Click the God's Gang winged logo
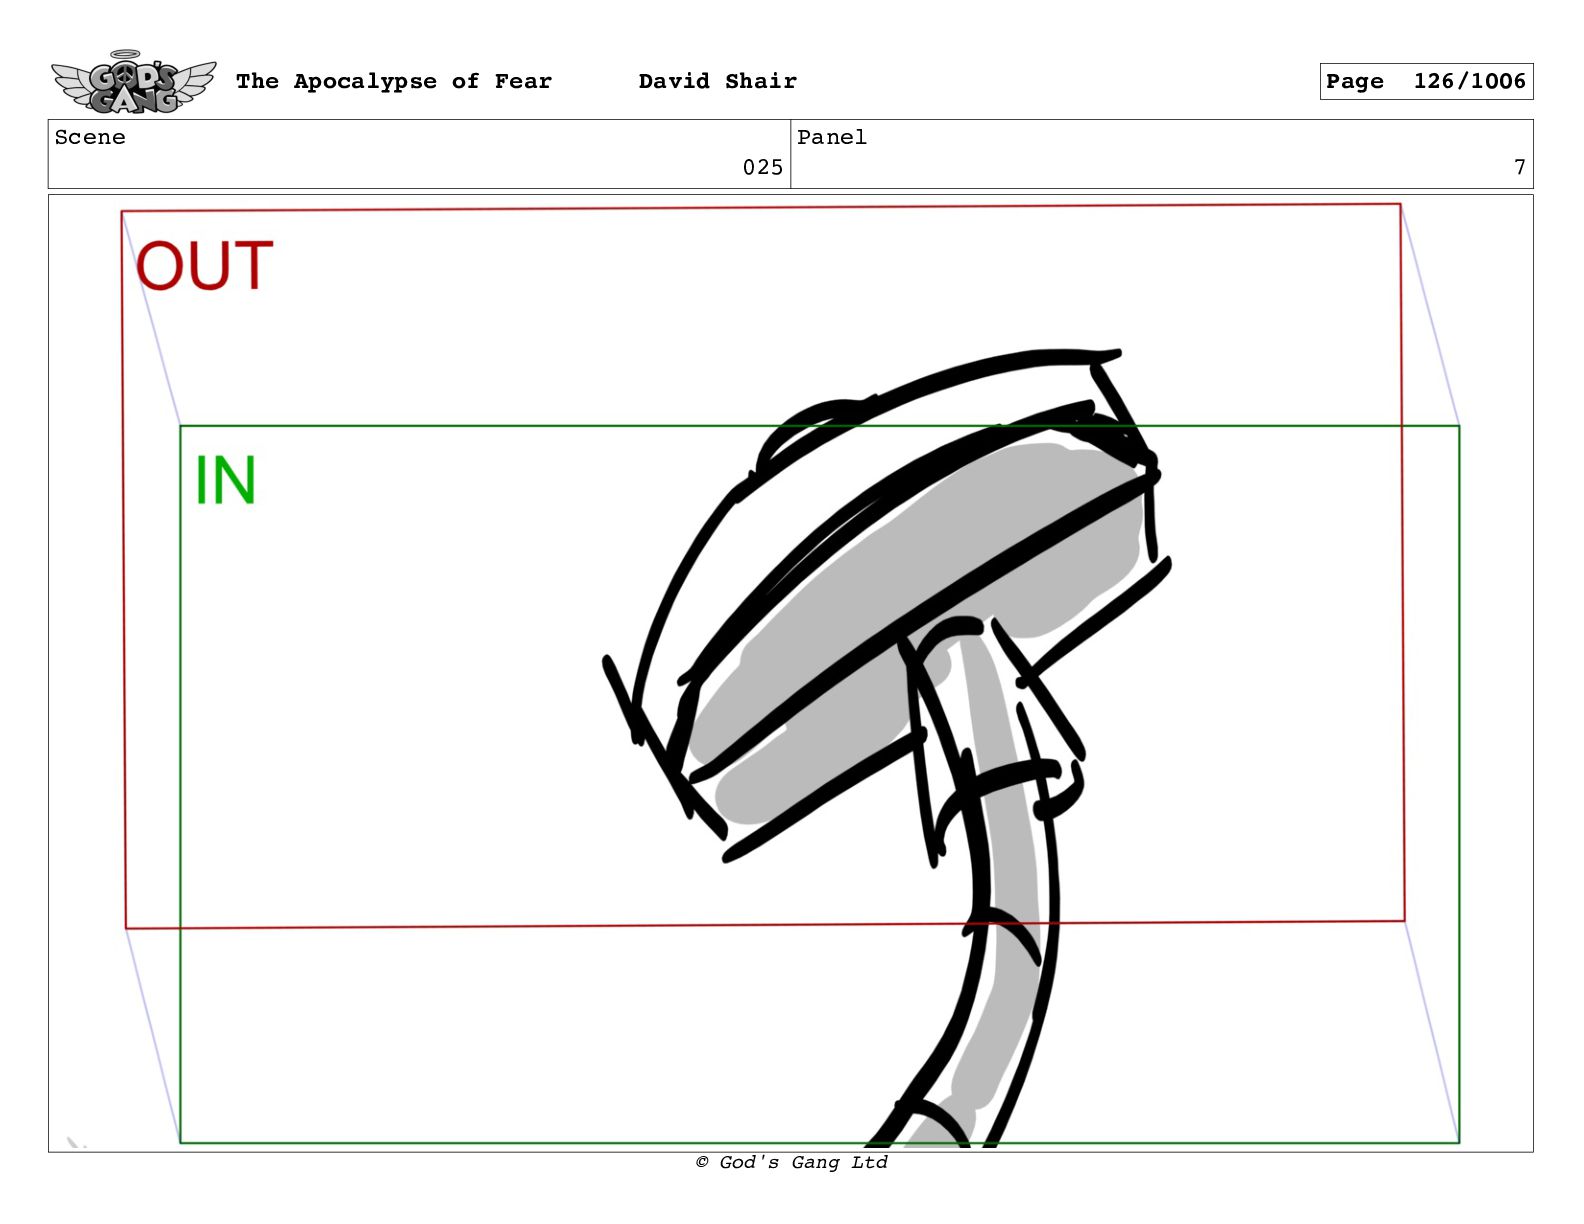1584x1224 pixels. [133, 82]
